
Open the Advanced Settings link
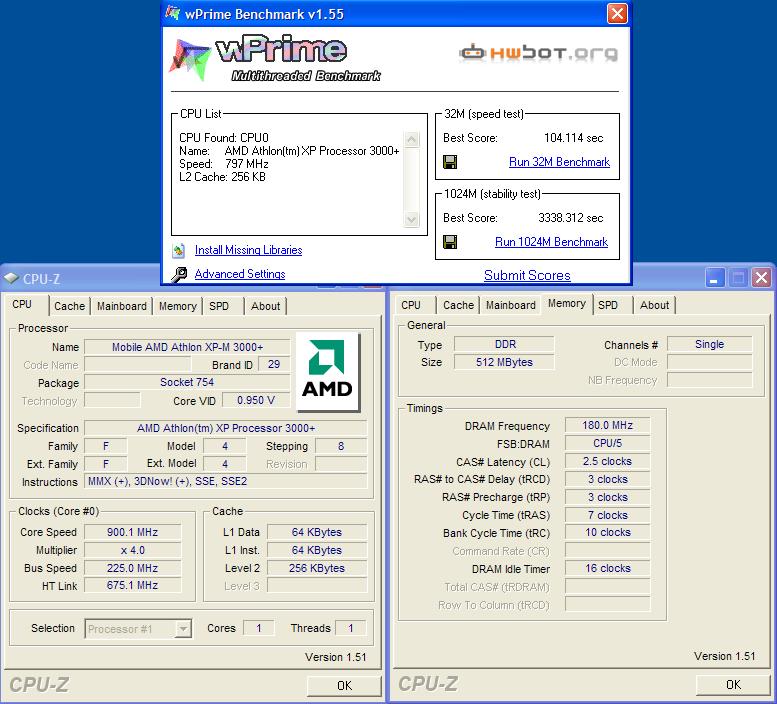240,273
